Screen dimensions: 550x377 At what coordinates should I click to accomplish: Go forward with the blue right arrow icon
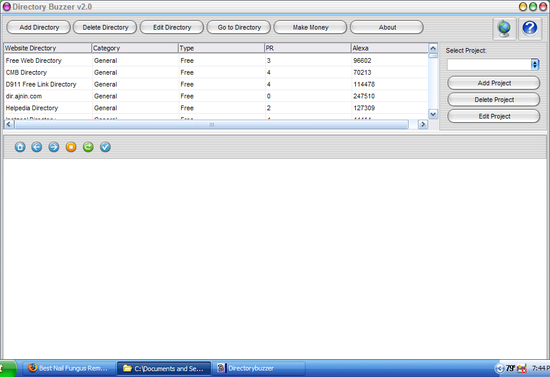(54, 147)
